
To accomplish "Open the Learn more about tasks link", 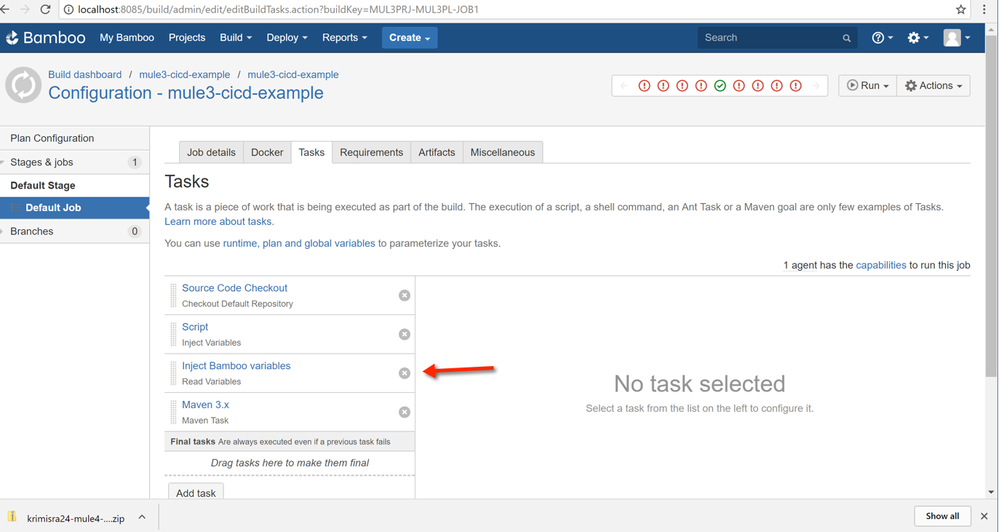I will [x=218, y=222].
